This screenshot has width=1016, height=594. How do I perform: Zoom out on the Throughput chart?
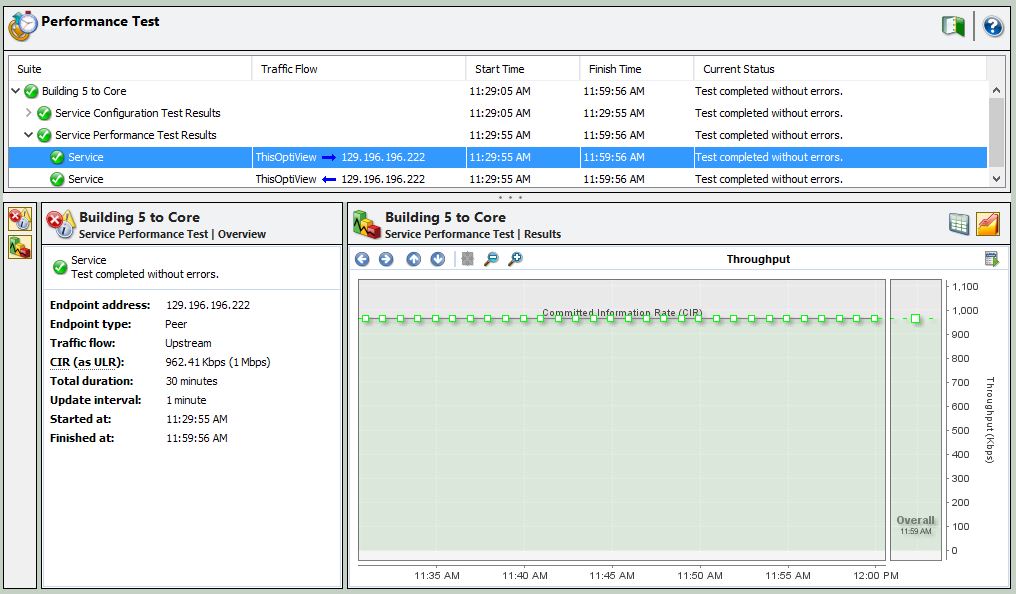pyautogui.click(x=491, y=259)
